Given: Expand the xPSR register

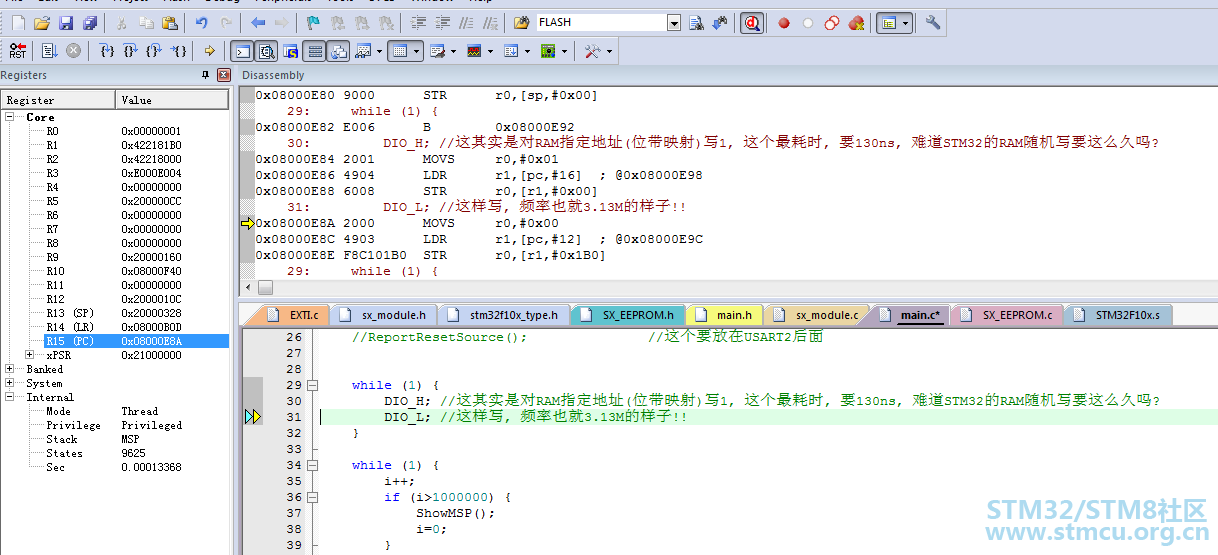Looking at the screenshot, I should (x=30, y=355).
